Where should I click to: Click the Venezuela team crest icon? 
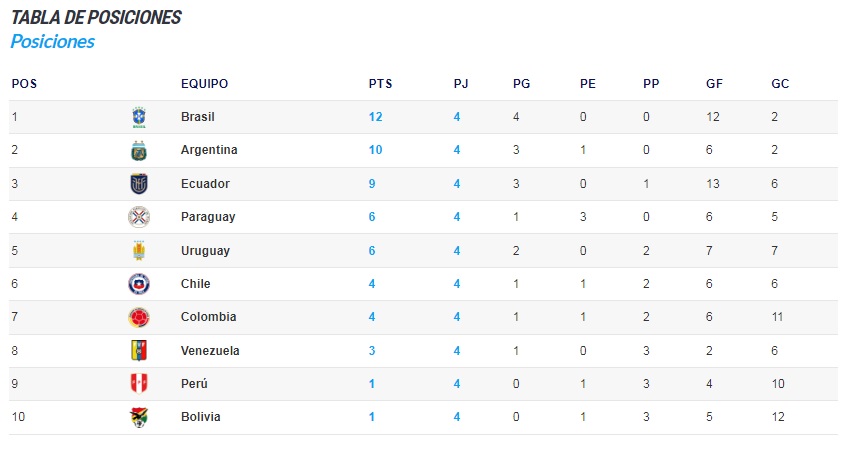tap(139, 351)
